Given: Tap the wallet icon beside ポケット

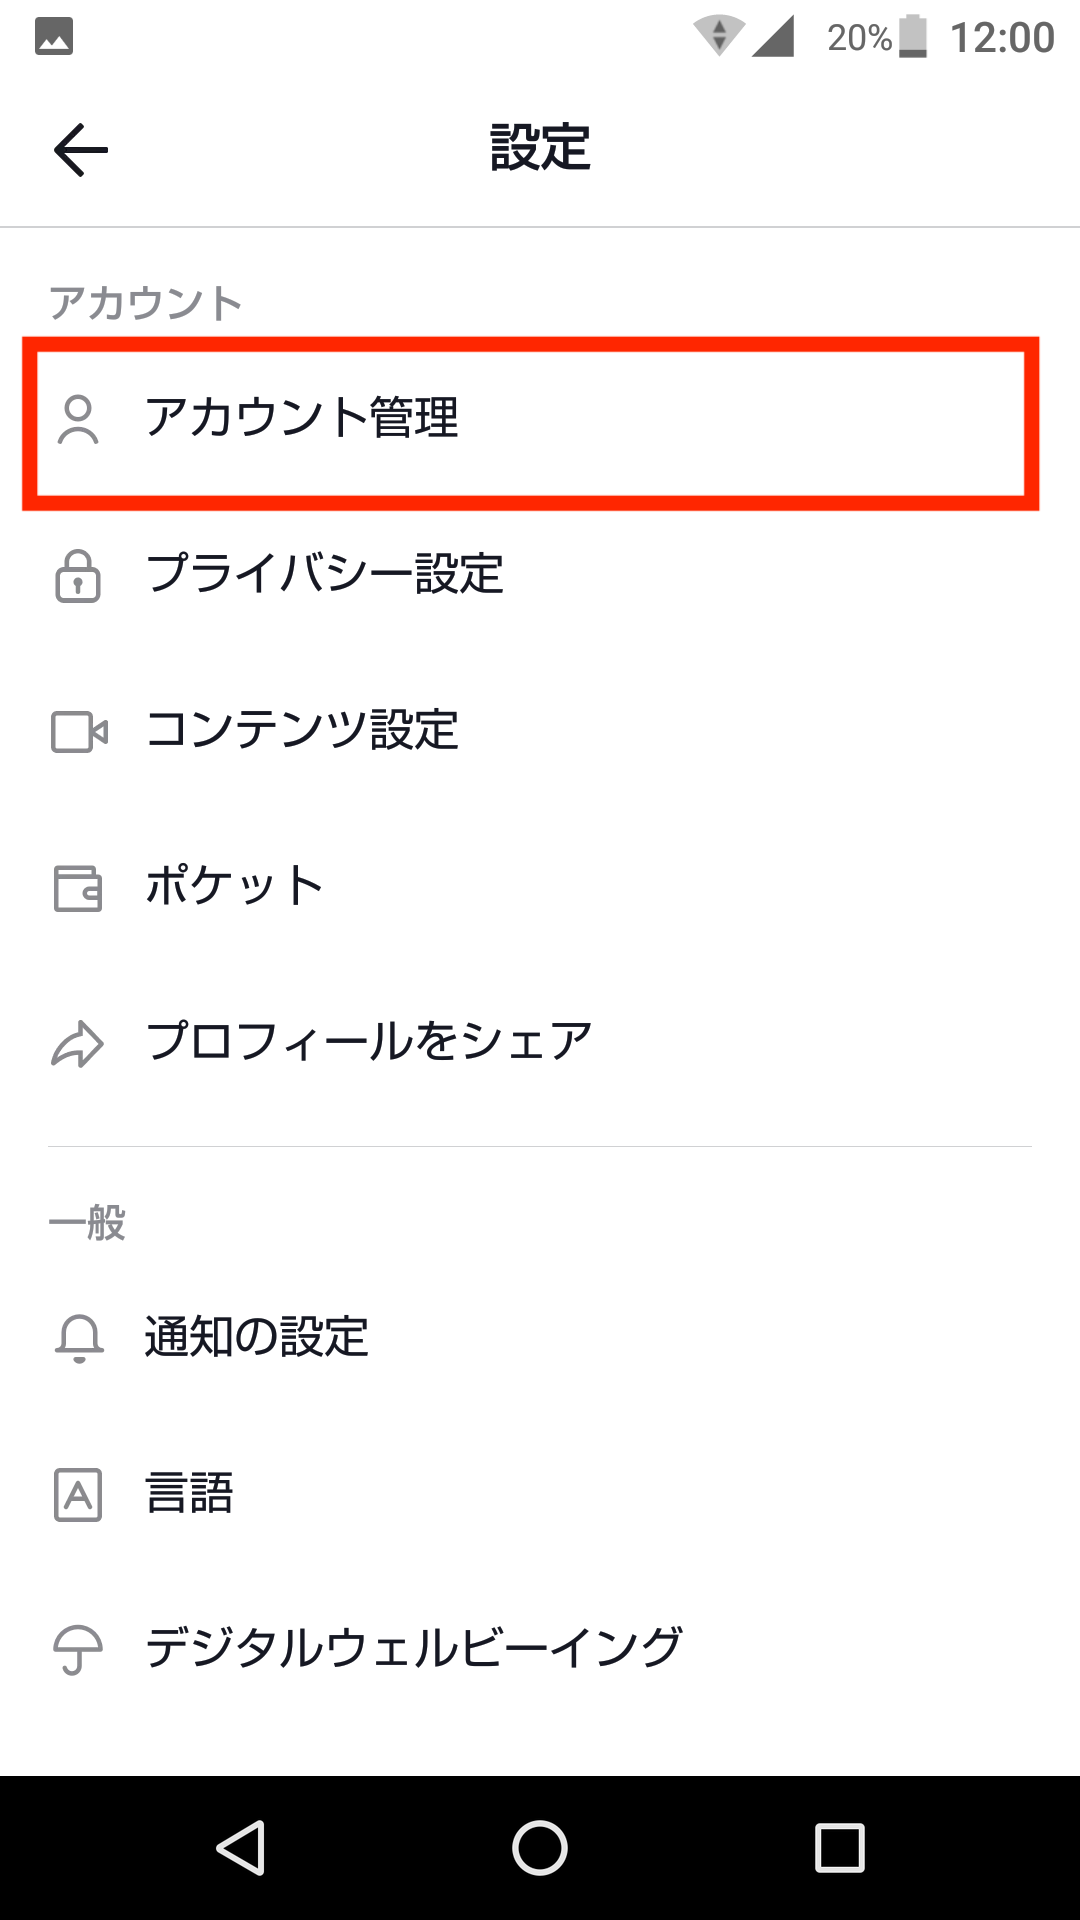Looking at the screenshot, I should click(x=78, y=888).
